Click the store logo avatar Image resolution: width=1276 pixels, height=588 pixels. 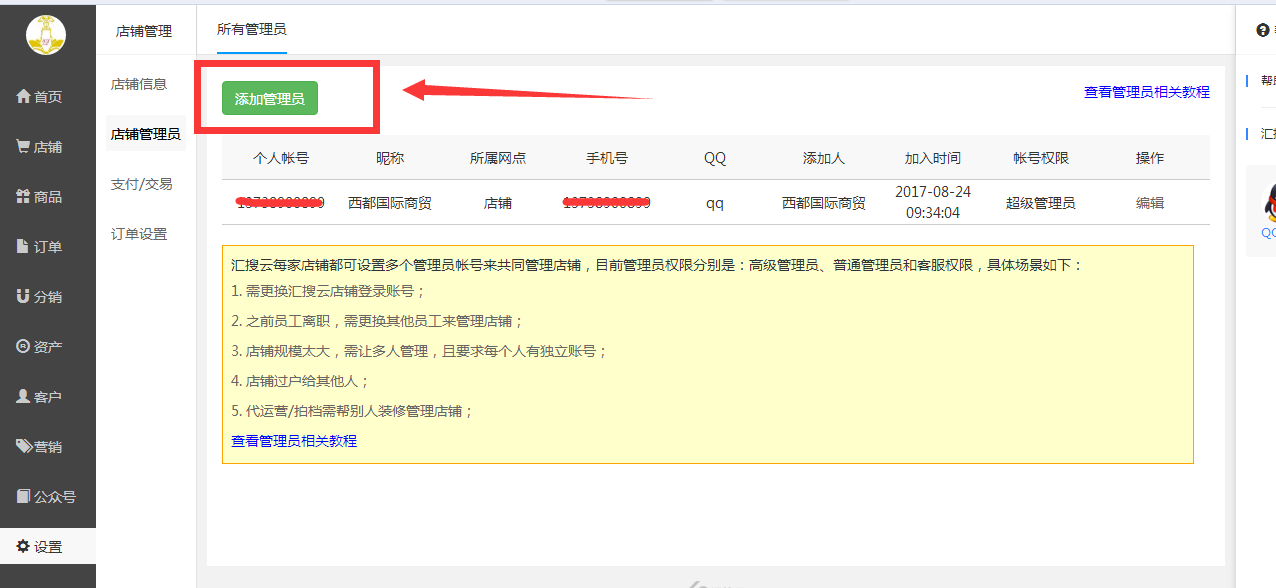[46, 35]
